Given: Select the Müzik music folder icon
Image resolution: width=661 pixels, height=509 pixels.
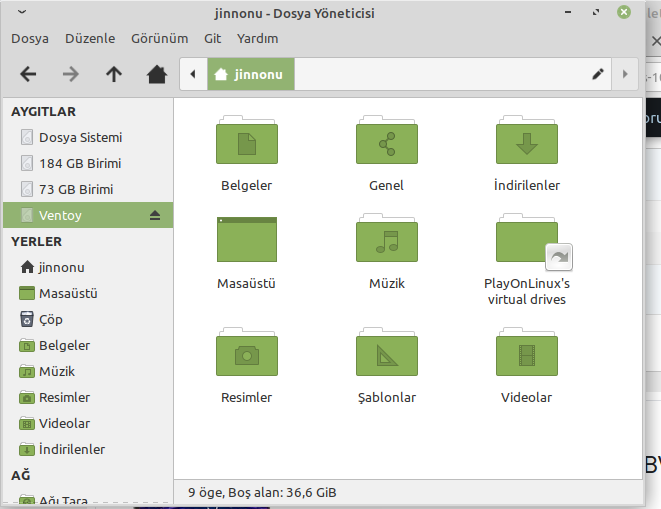Looking at the screenshot, I should tap(387, 238).
